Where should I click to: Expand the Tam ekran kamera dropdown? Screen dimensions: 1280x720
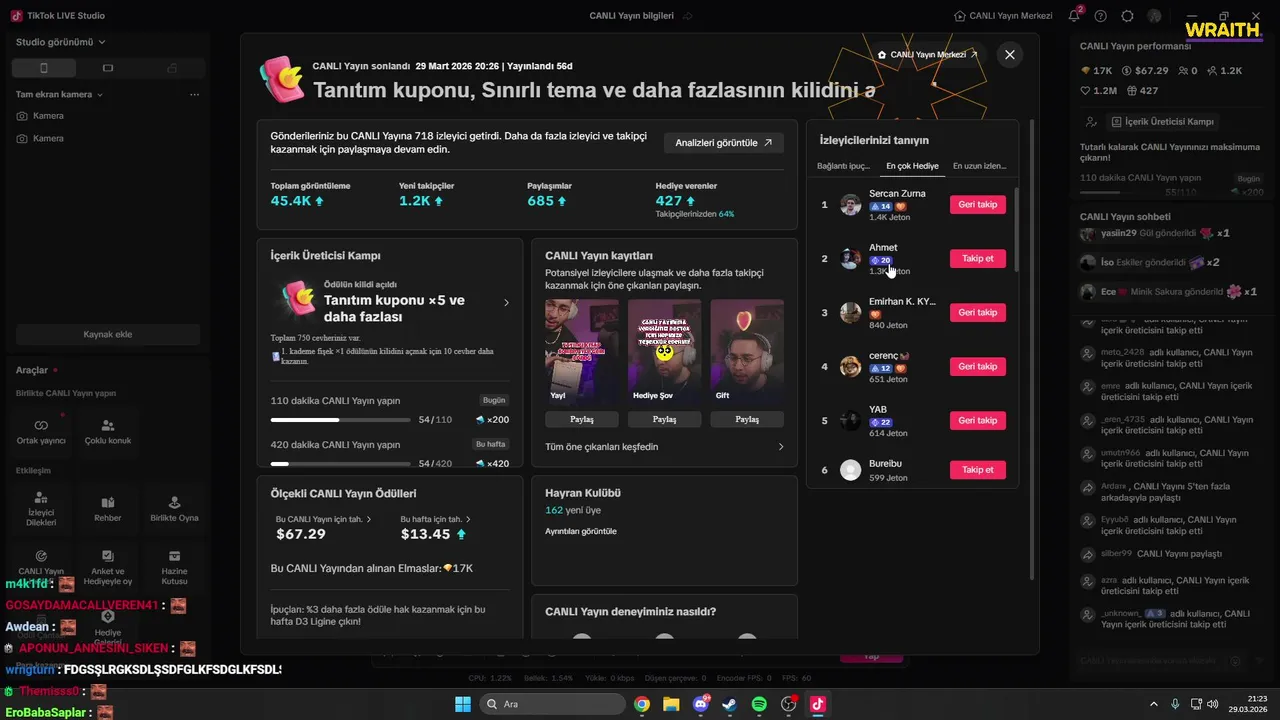[x=100, y=95]
